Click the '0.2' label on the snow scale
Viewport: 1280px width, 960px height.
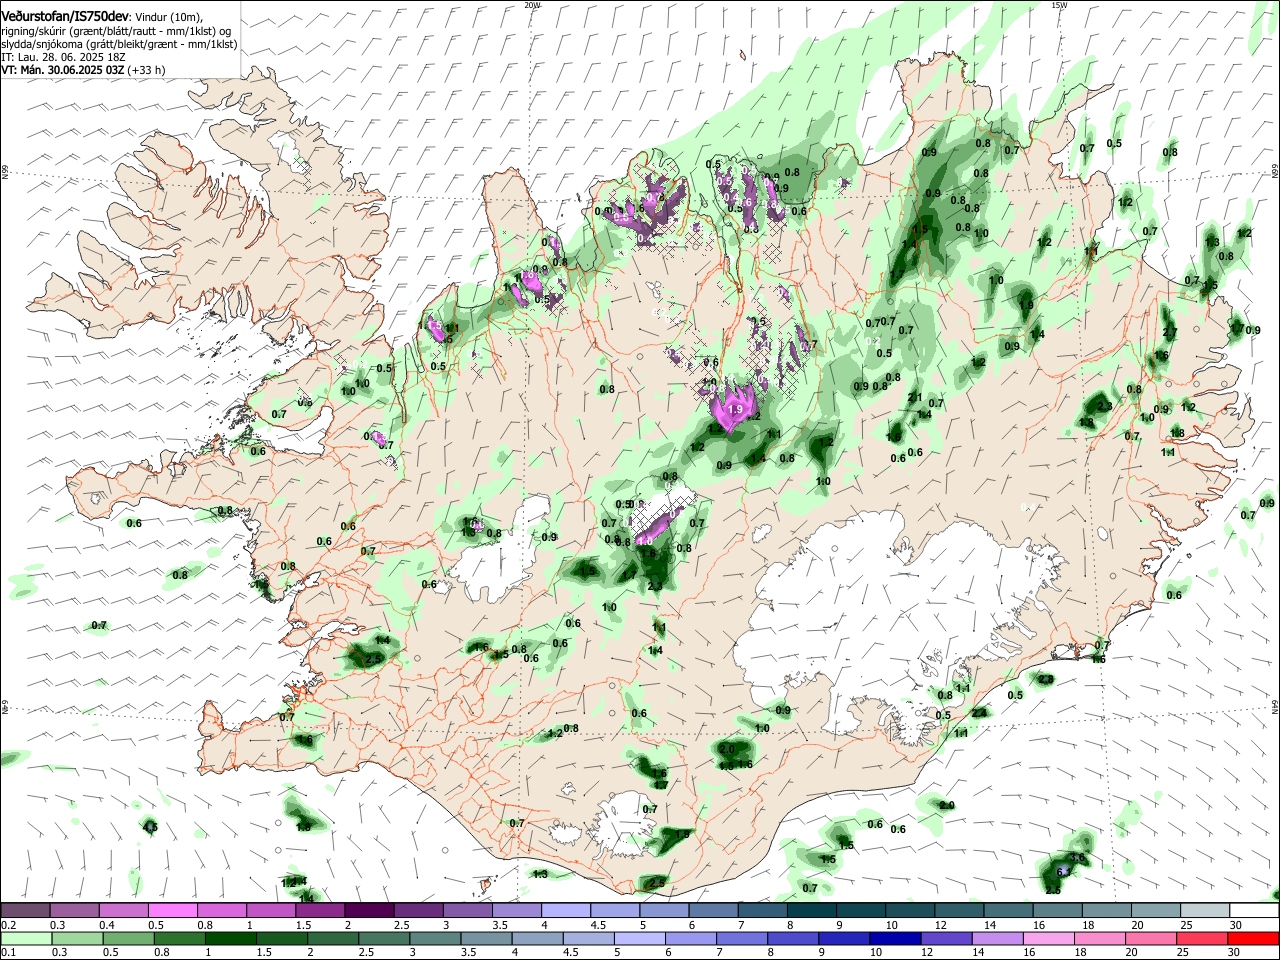9,925
